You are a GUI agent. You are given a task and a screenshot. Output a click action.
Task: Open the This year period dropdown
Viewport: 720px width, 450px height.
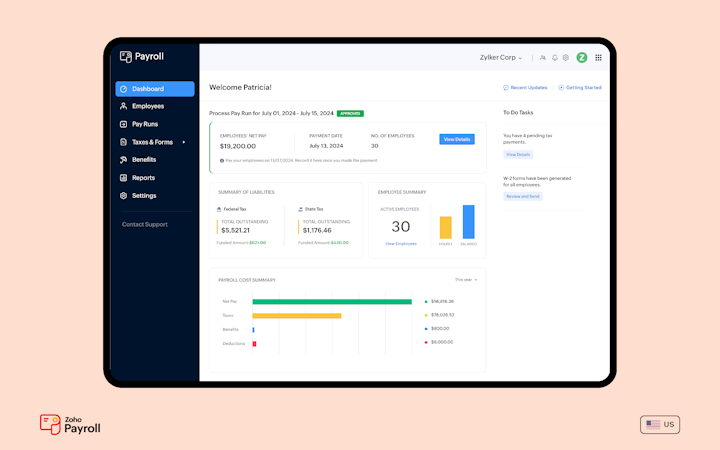click(466, 280)
